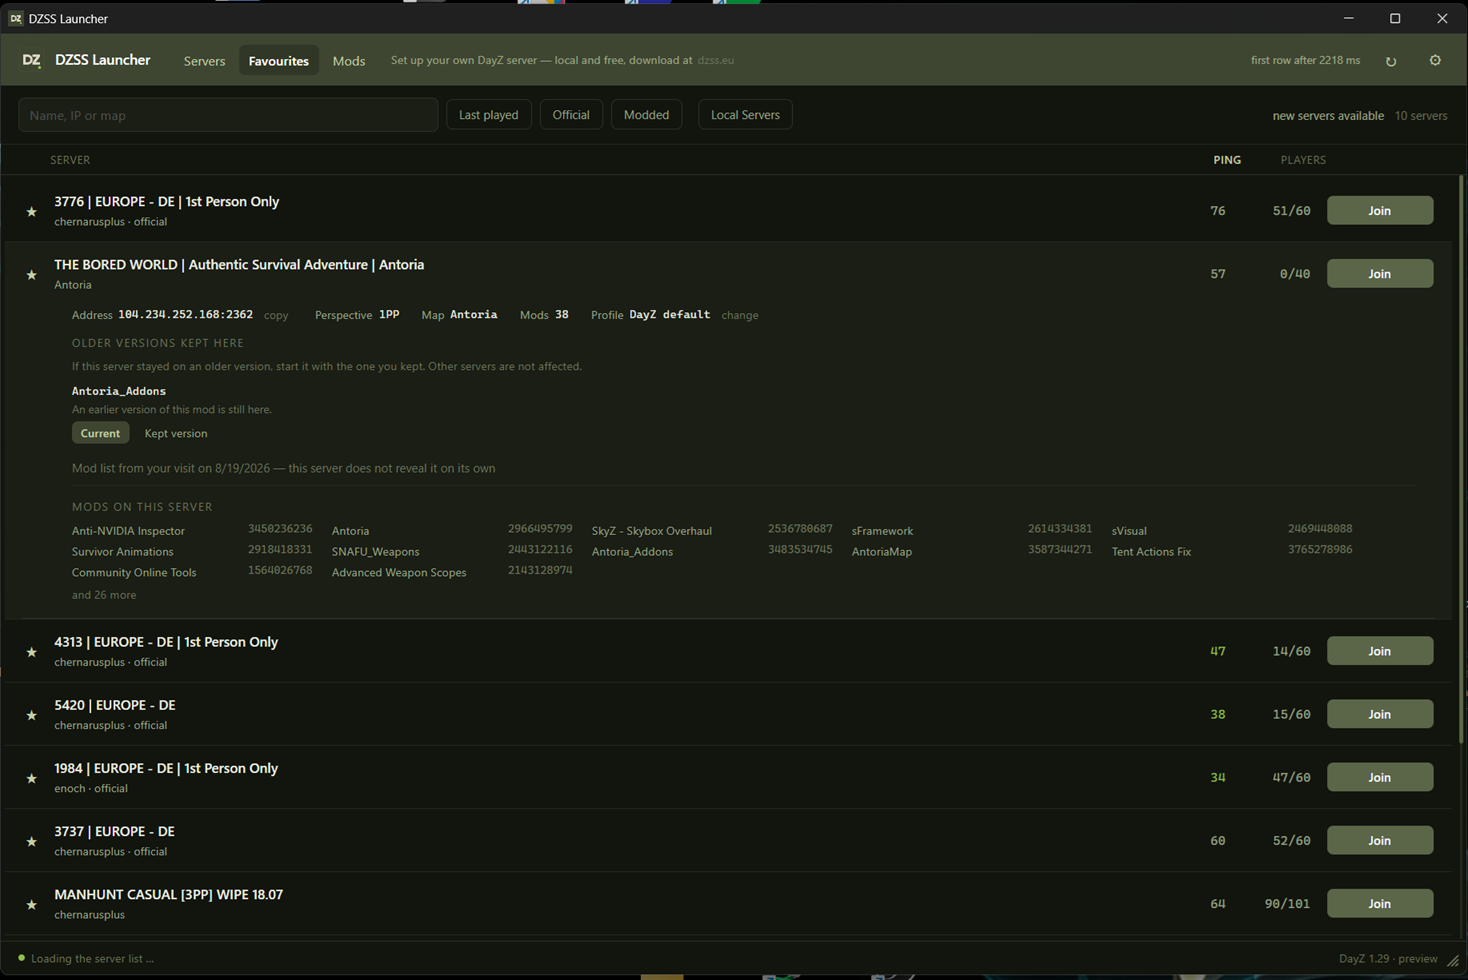Open the Favourites tab
Image resolution: width=1468 pixels, height=980 pixels.
point(278,61)
